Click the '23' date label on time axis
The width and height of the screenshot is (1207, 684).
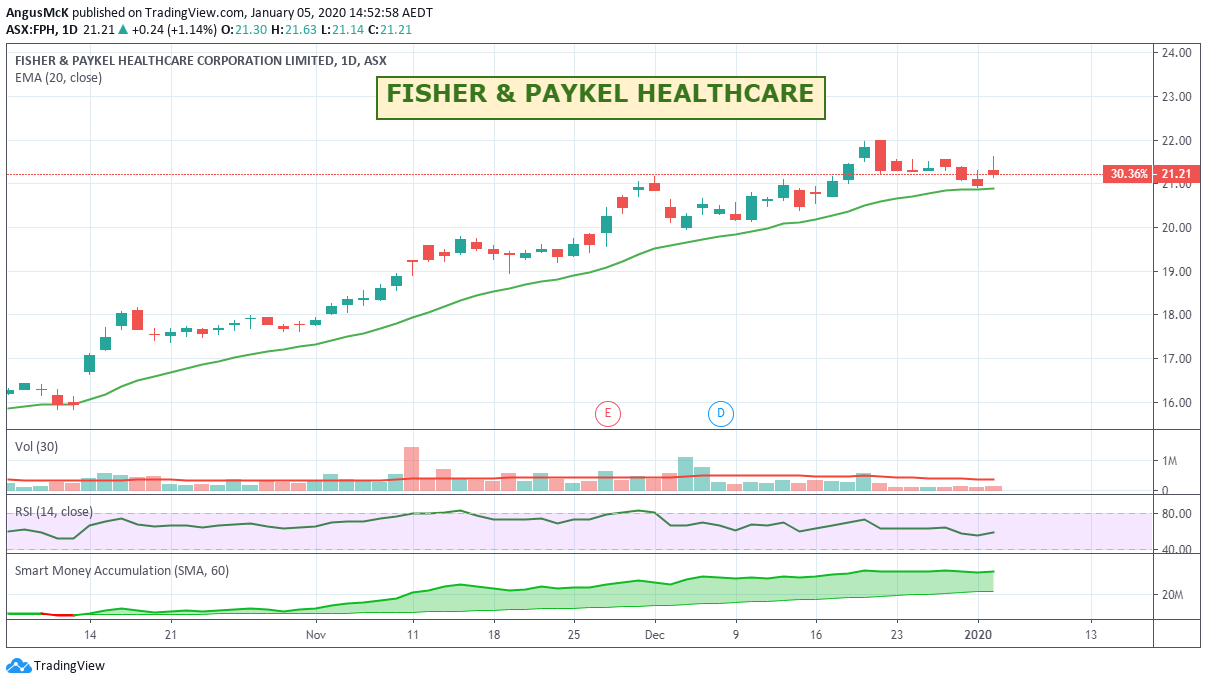(x=897, y=634)
